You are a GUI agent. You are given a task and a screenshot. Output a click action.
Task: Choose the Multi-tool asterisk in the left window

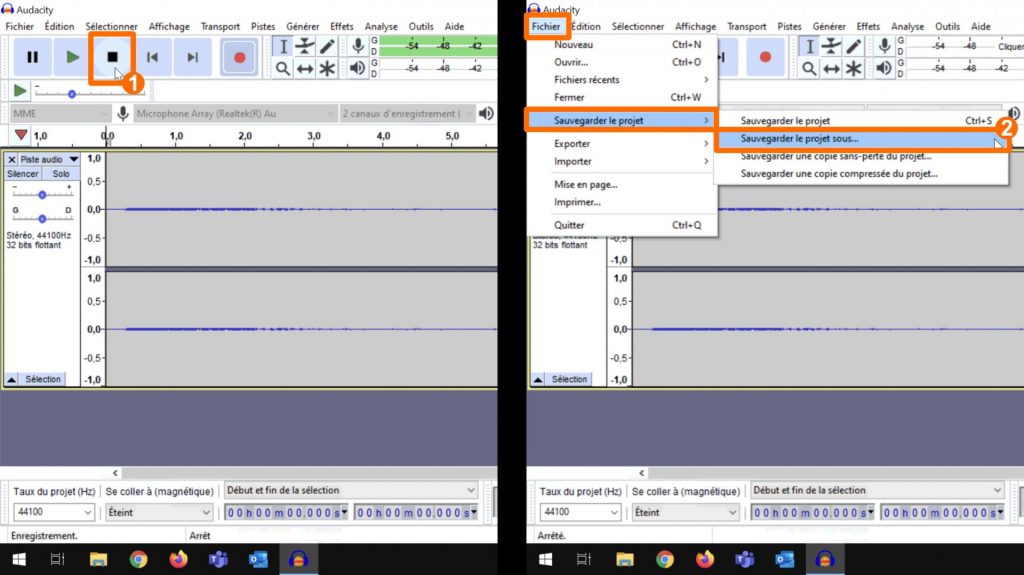(x=327, y=68)
